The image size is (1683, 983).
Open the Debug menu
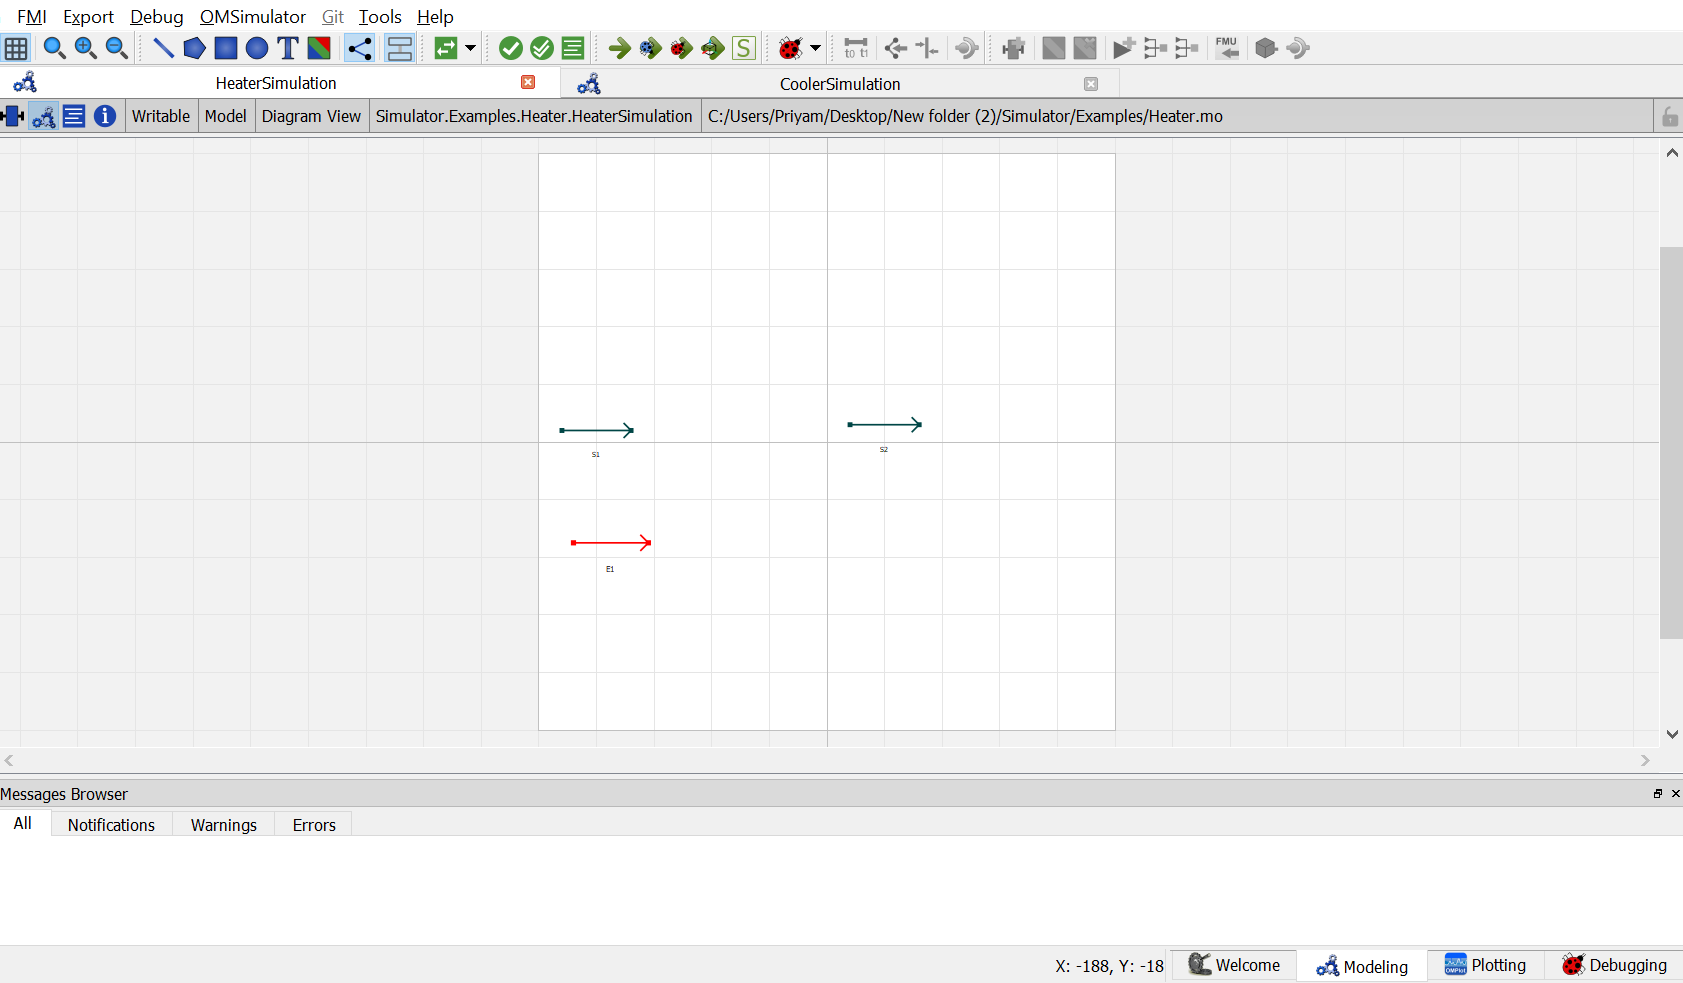pos(157,16)
